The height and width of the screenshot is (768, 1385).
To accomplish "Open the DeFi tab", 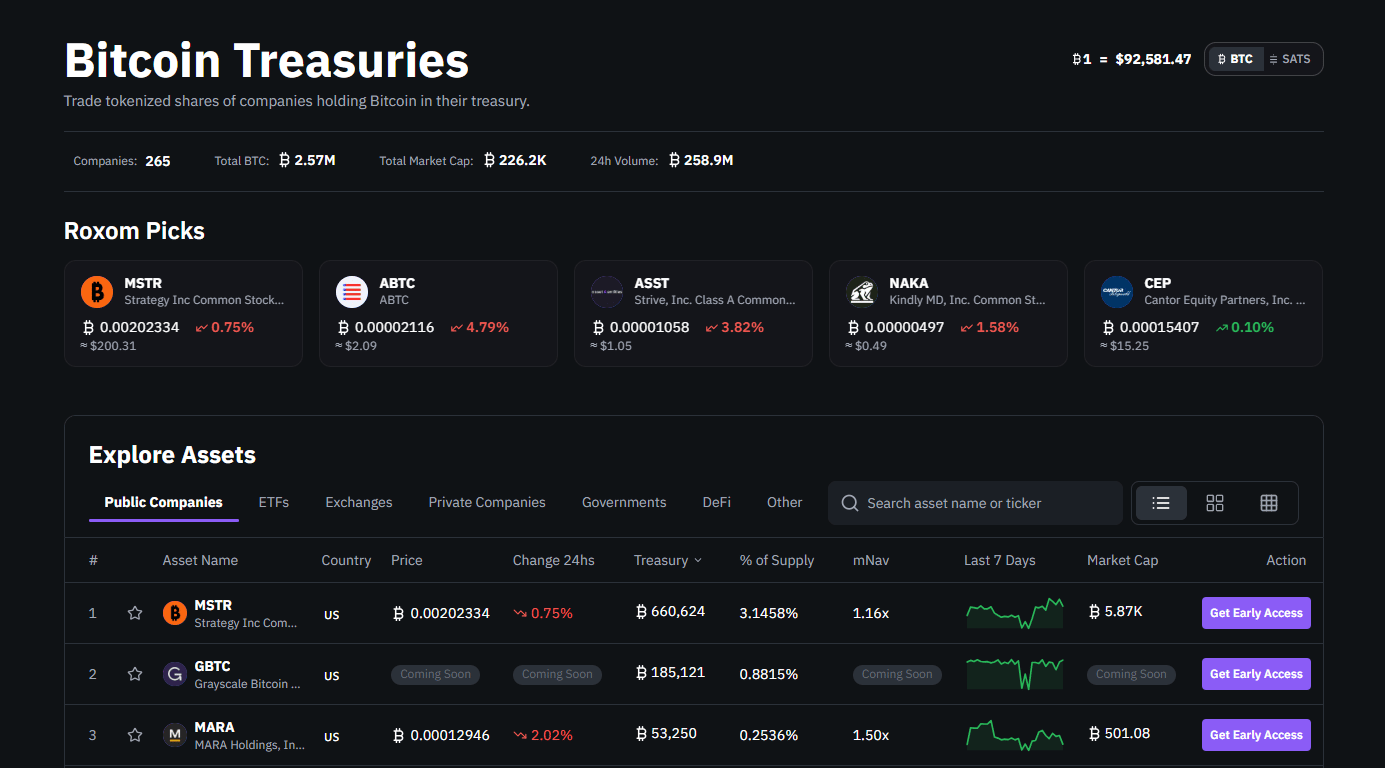I will 717,502.
